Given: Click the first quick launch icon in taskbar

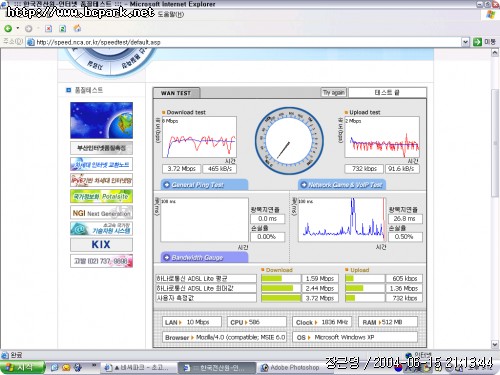Looking at the screenshot, I should click(x=54, y=367).
